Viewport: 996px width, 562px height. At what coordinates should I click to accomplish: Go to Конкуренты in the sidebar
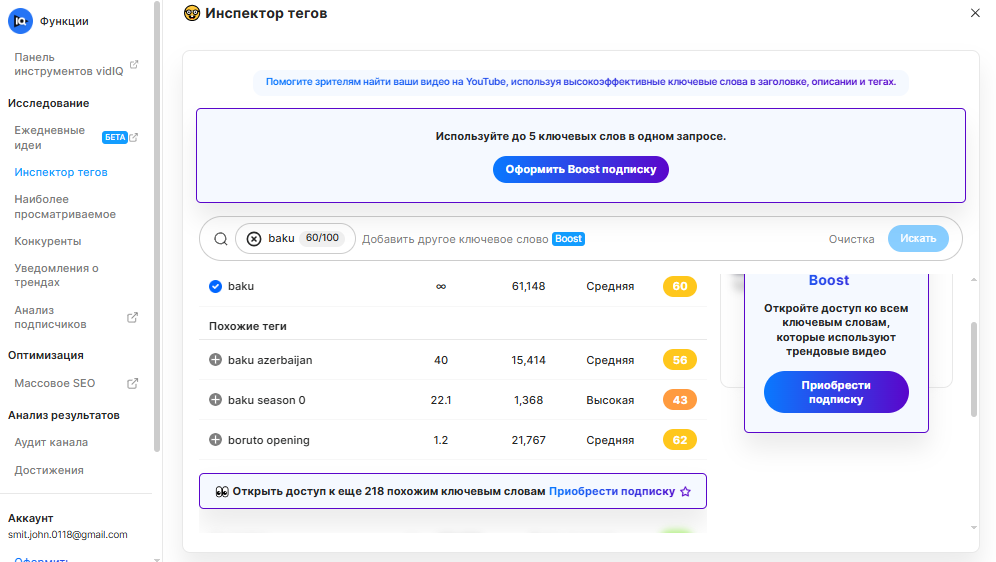click(48, 241)
